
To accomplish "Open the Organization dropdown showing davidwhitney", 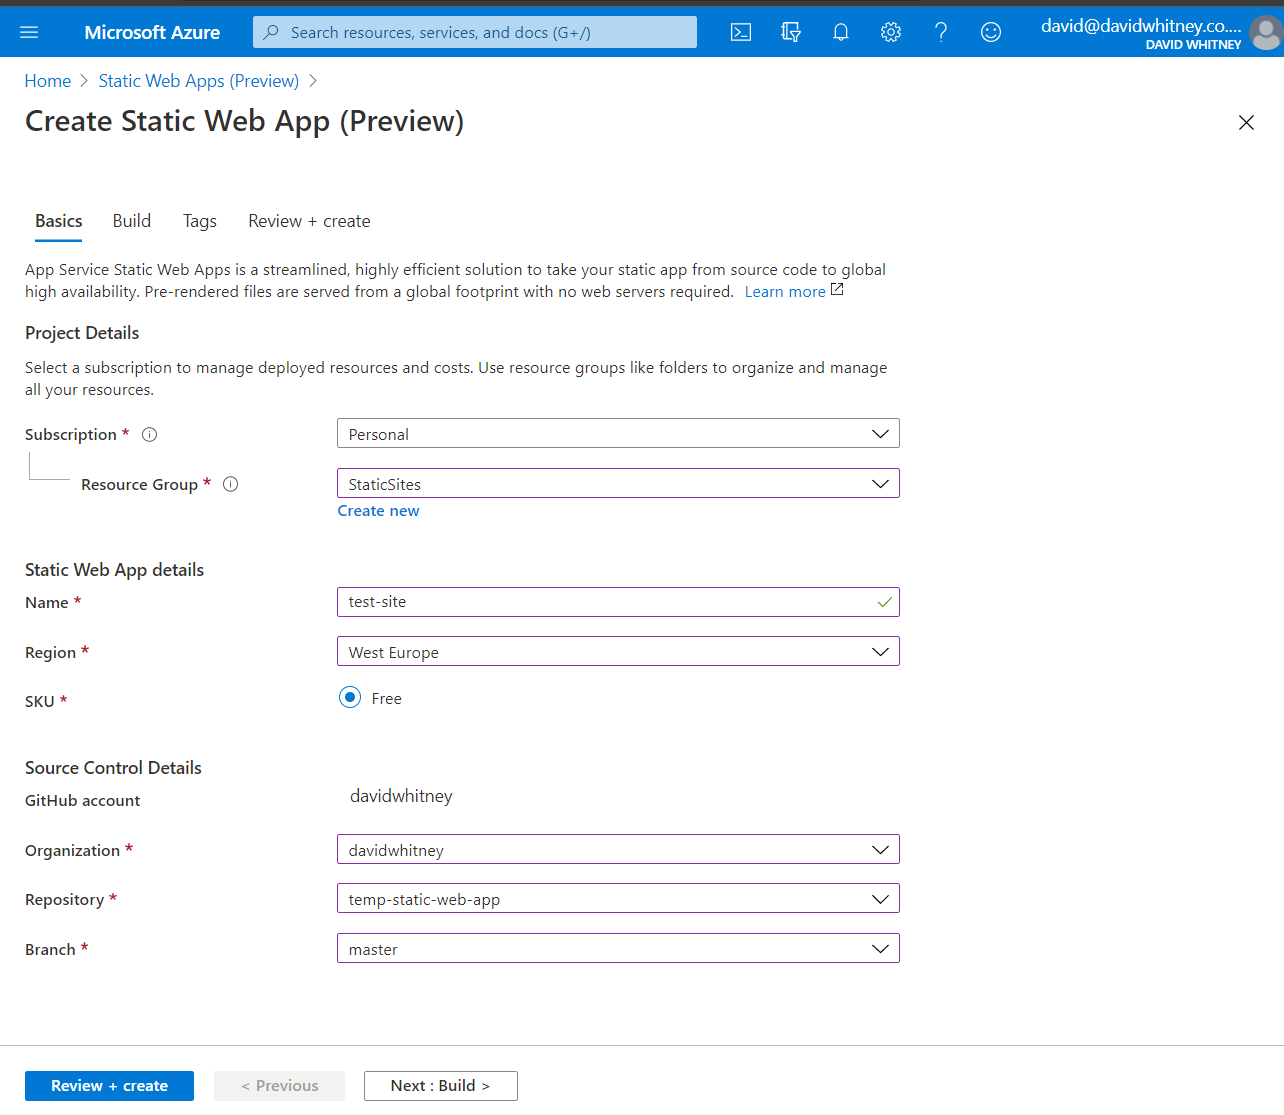I will pos(618,850).
